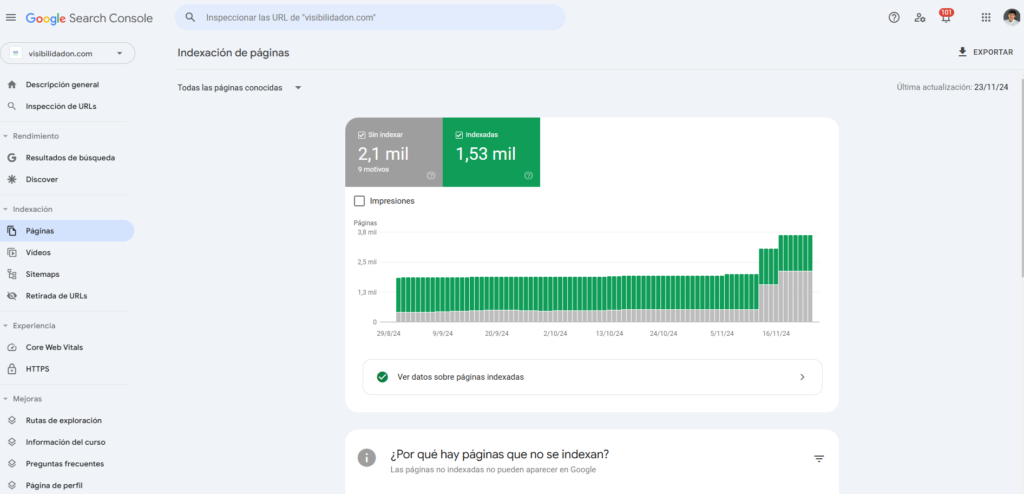This screenshot has height=494, width=1024.
Task: Click the EXPORTAR button
Action: pyautogui.click(x=985, y=52)
